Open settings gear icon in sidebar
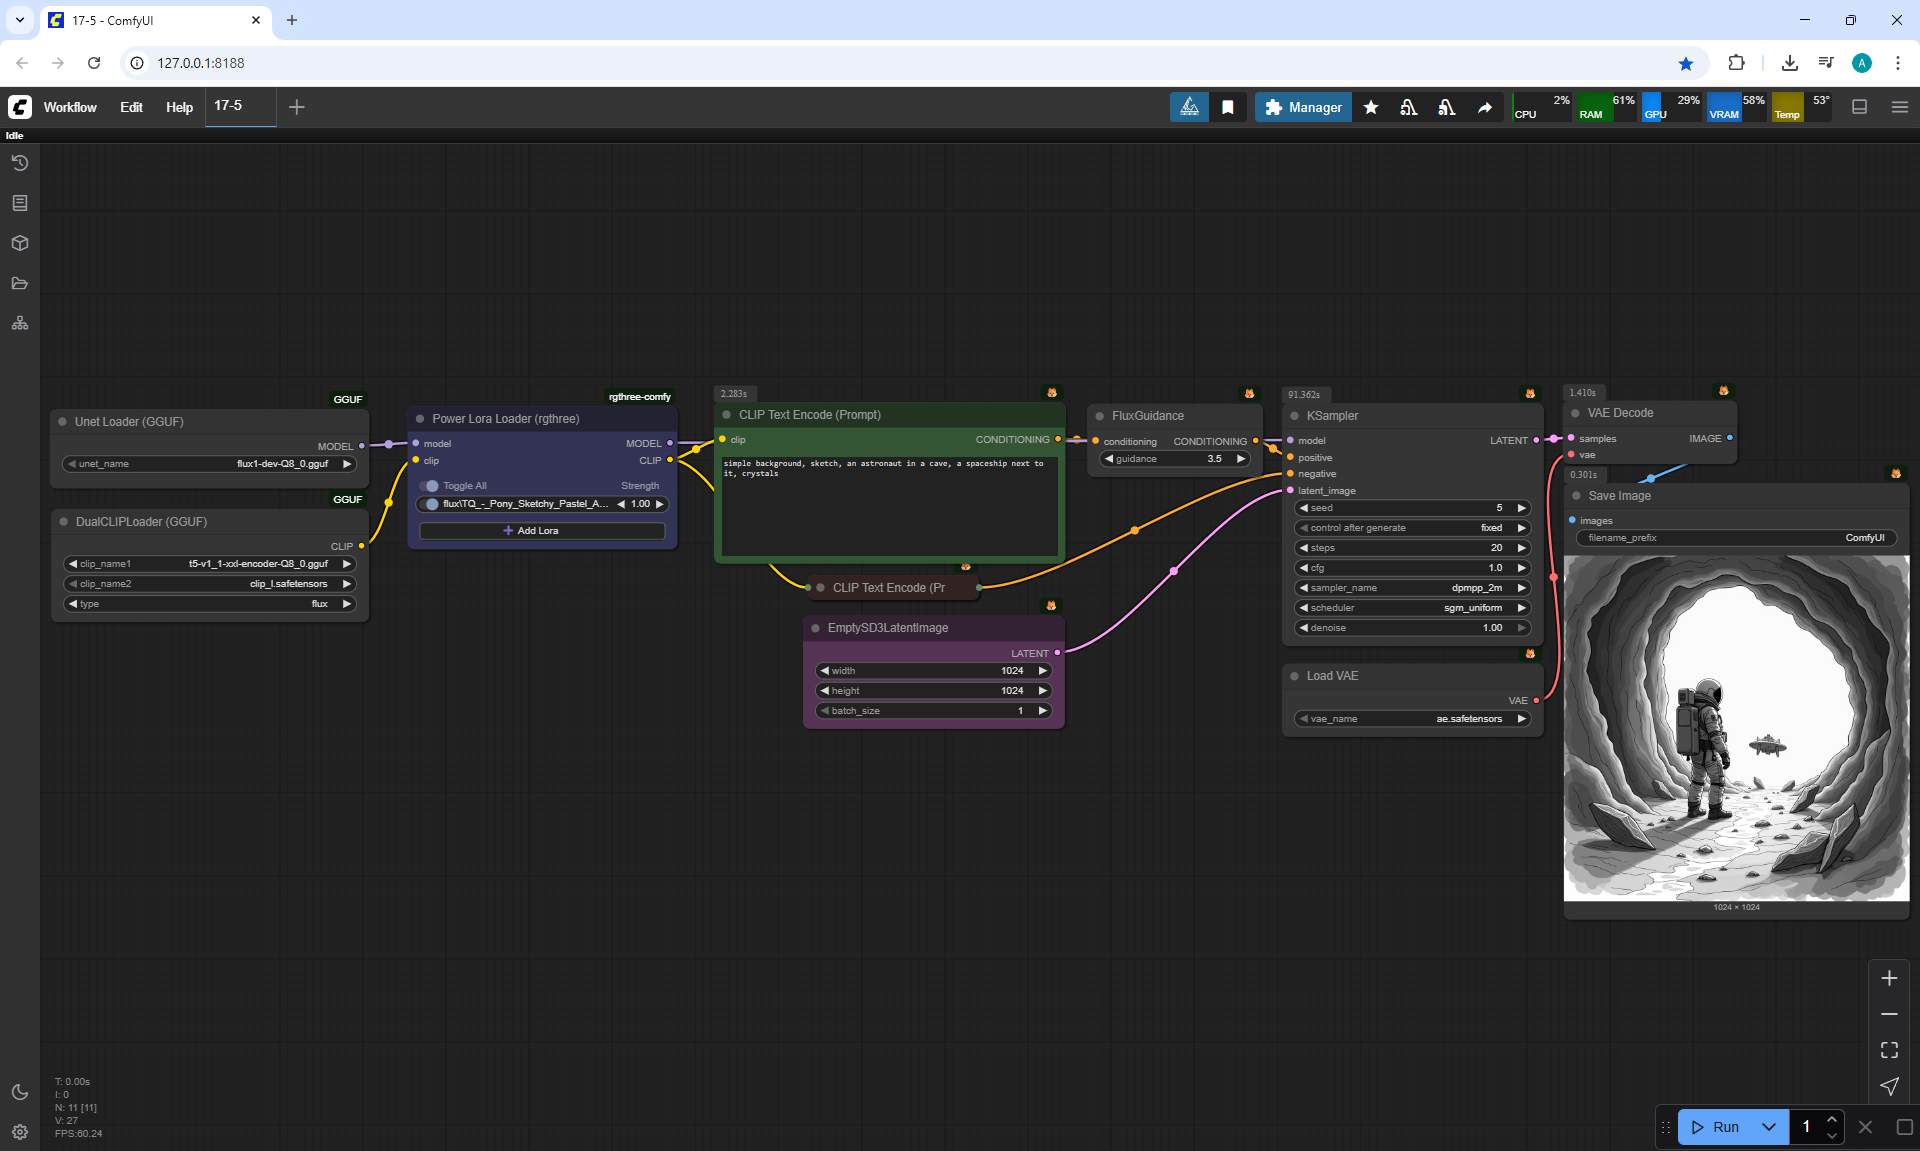Screen dimensions: 1920x1151 tap(20, 1132)
